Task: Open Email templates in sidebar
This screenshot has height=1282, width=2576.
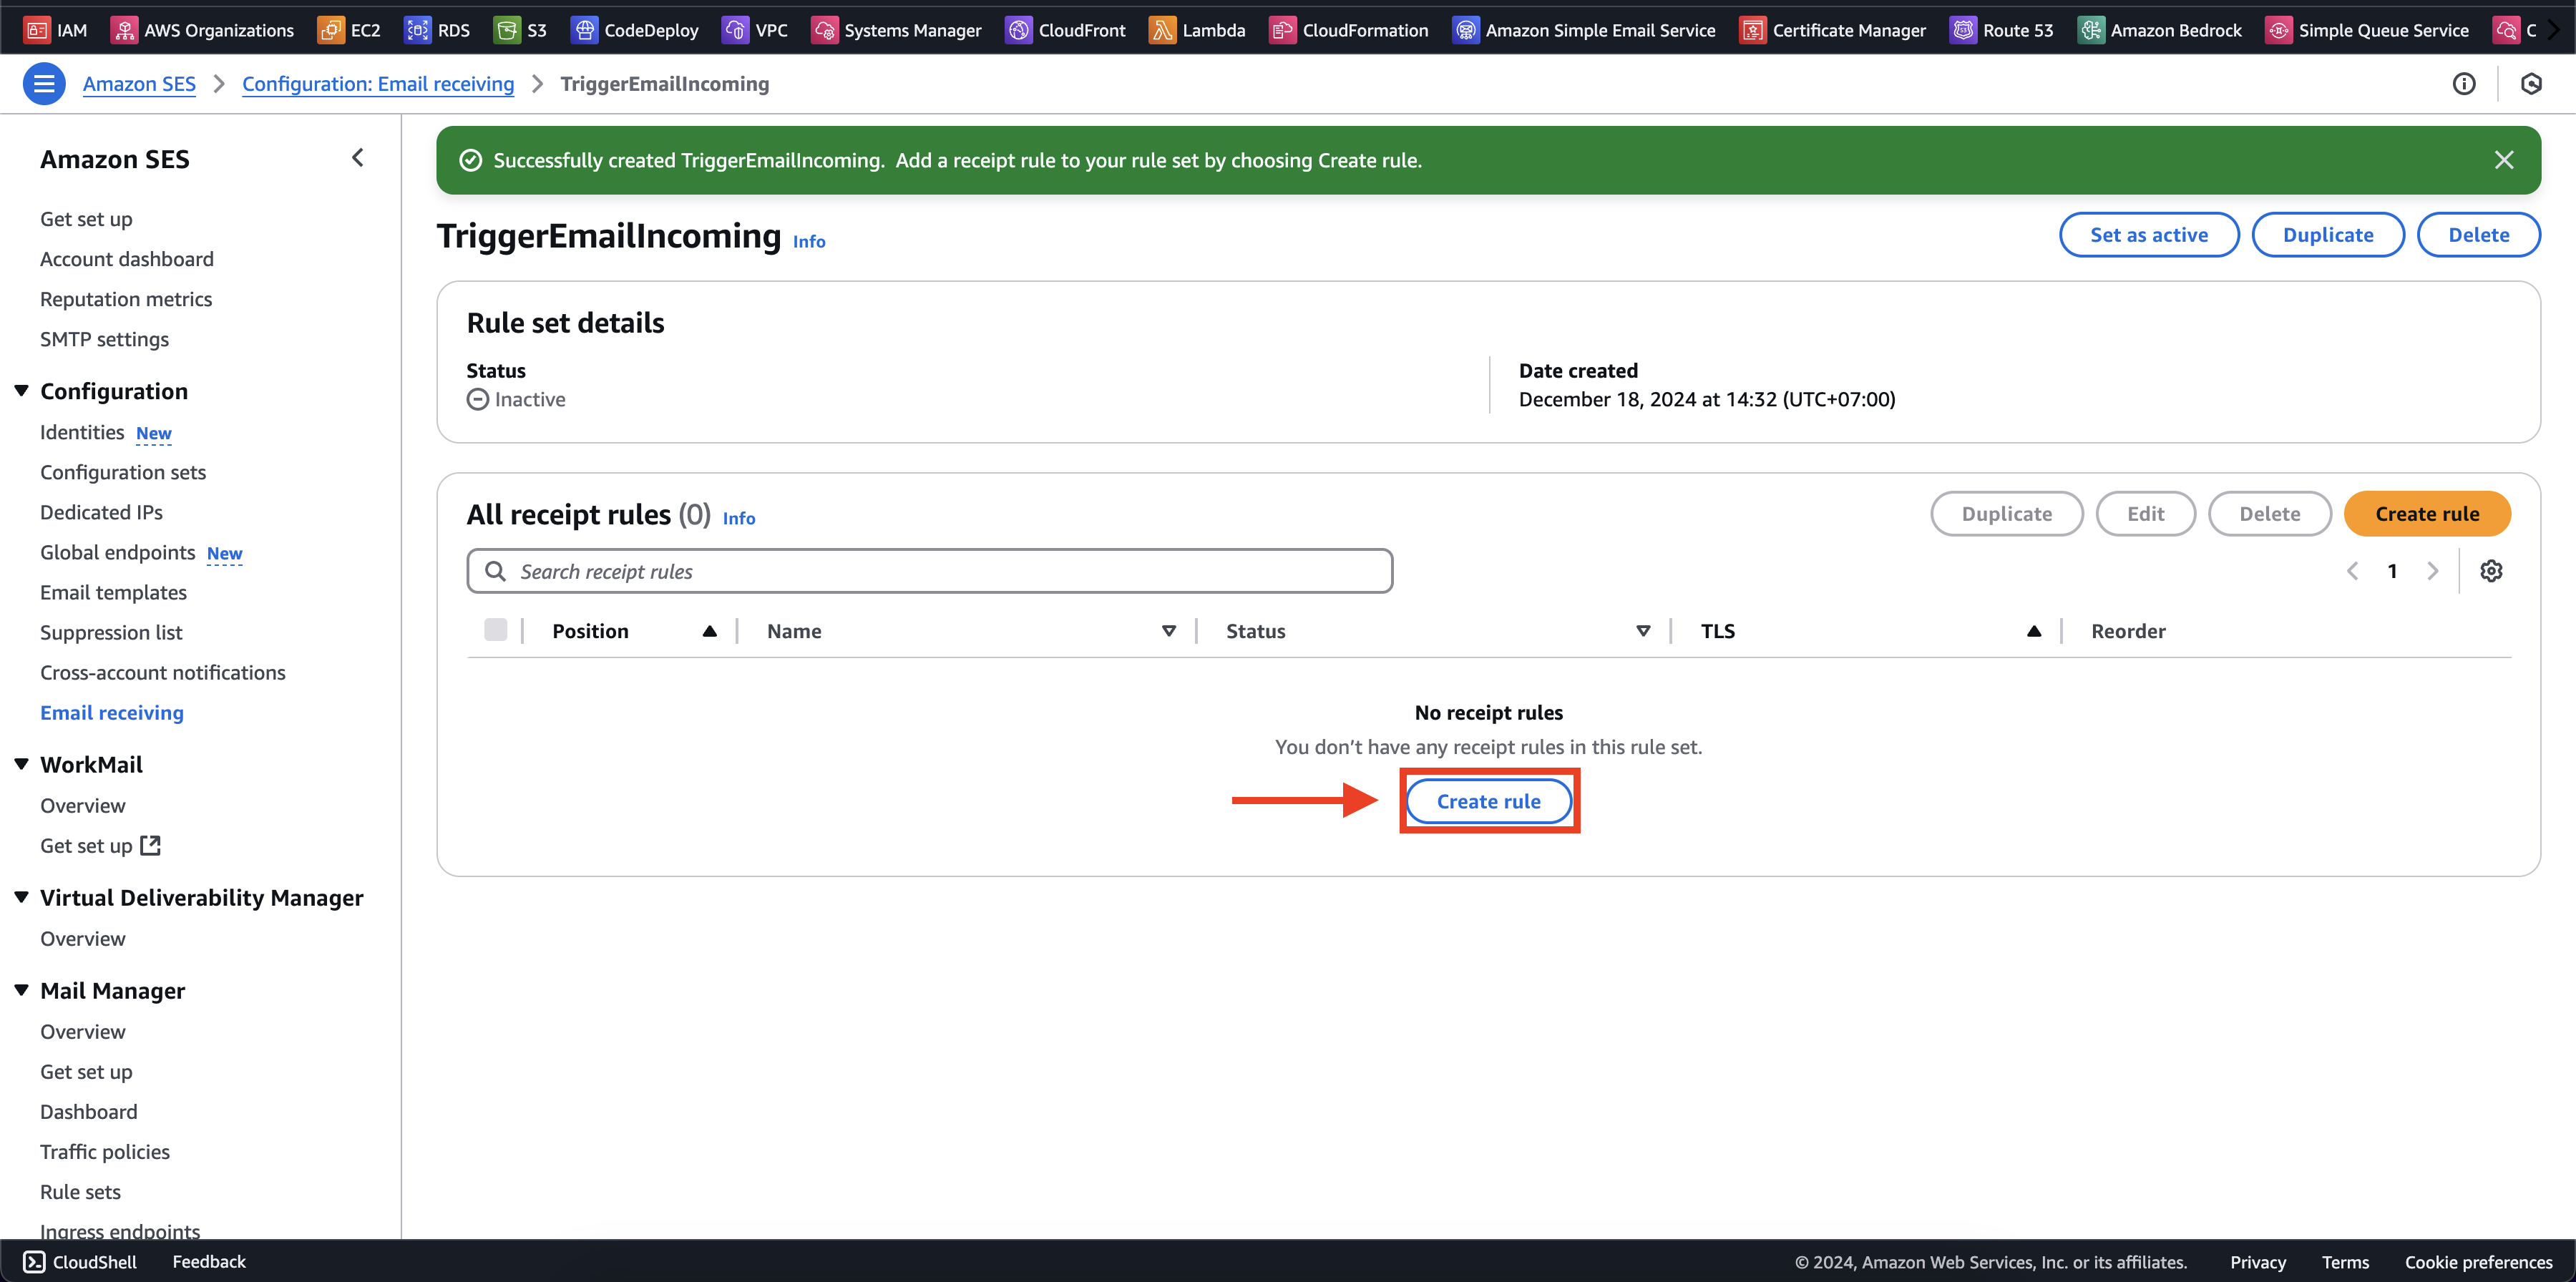Action: [113, 592]
